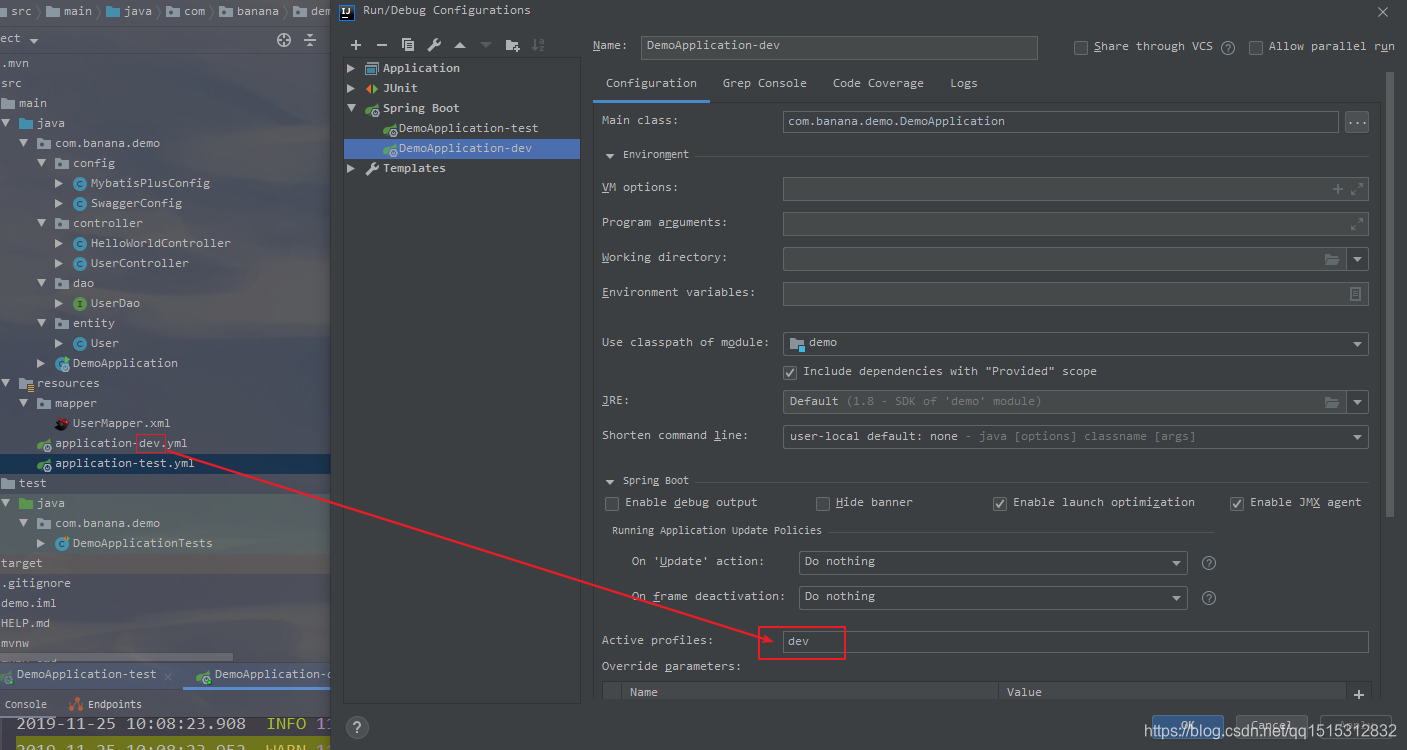The image size is (1407, 750).
Task: Open Endpoints tab in run panel
Action: pos(106,705)
